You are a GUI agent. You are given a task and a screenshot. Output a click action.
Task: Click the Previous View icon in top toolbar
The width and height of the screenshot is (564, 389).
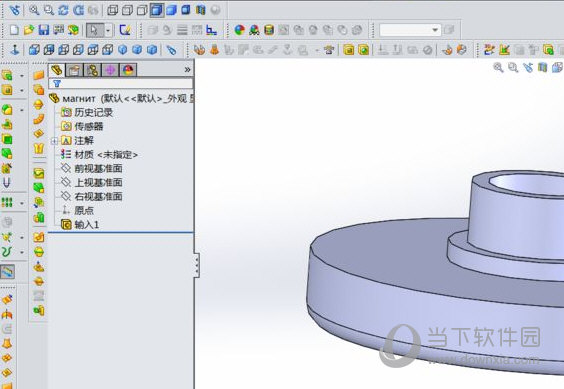point(14,10)
